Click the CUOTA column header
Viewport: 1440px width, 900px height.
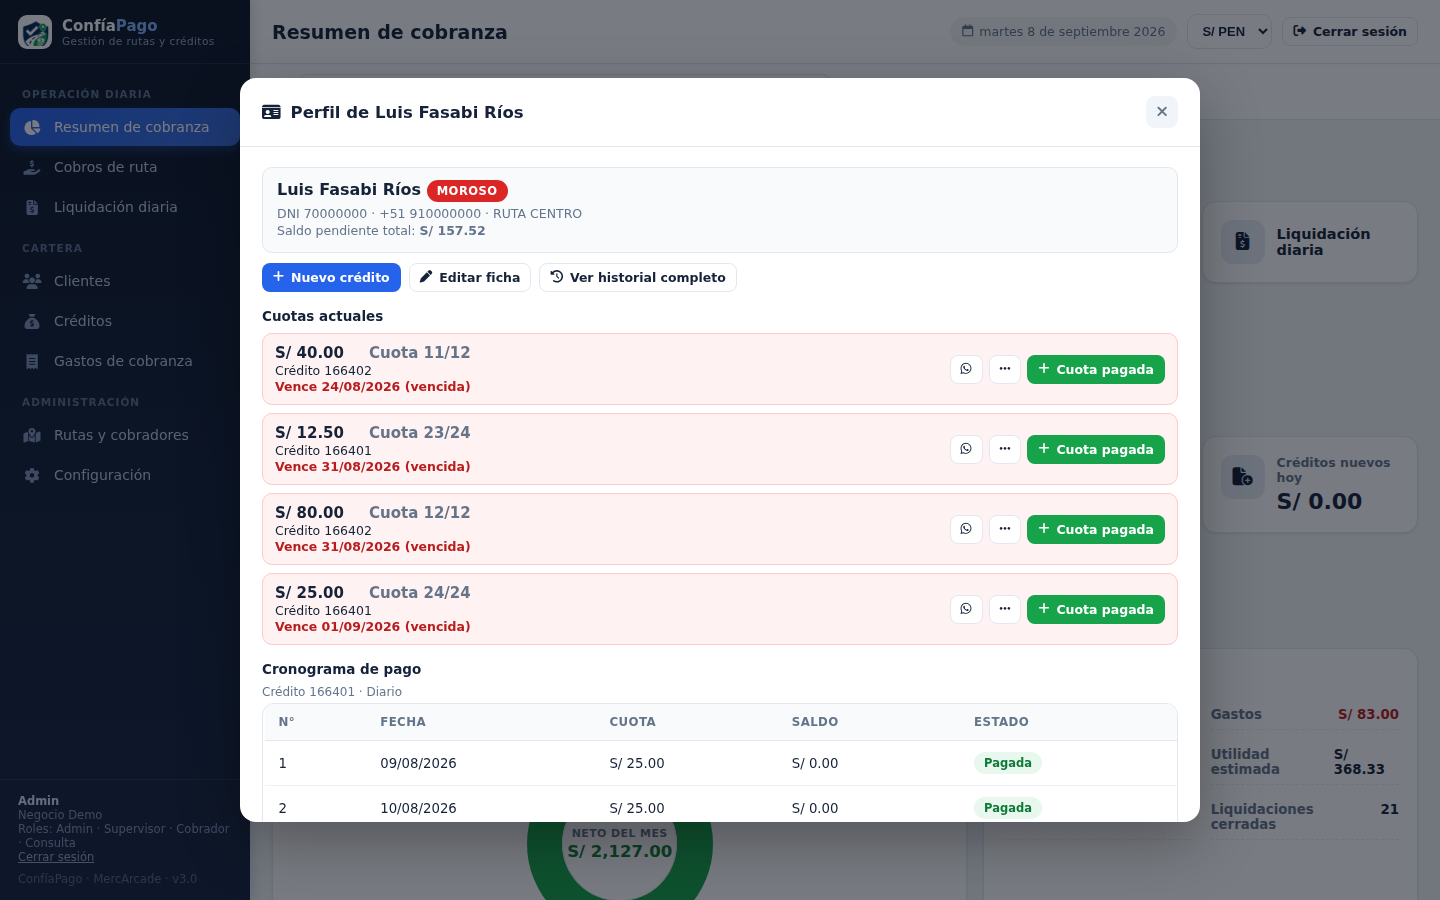click(633, 722)
